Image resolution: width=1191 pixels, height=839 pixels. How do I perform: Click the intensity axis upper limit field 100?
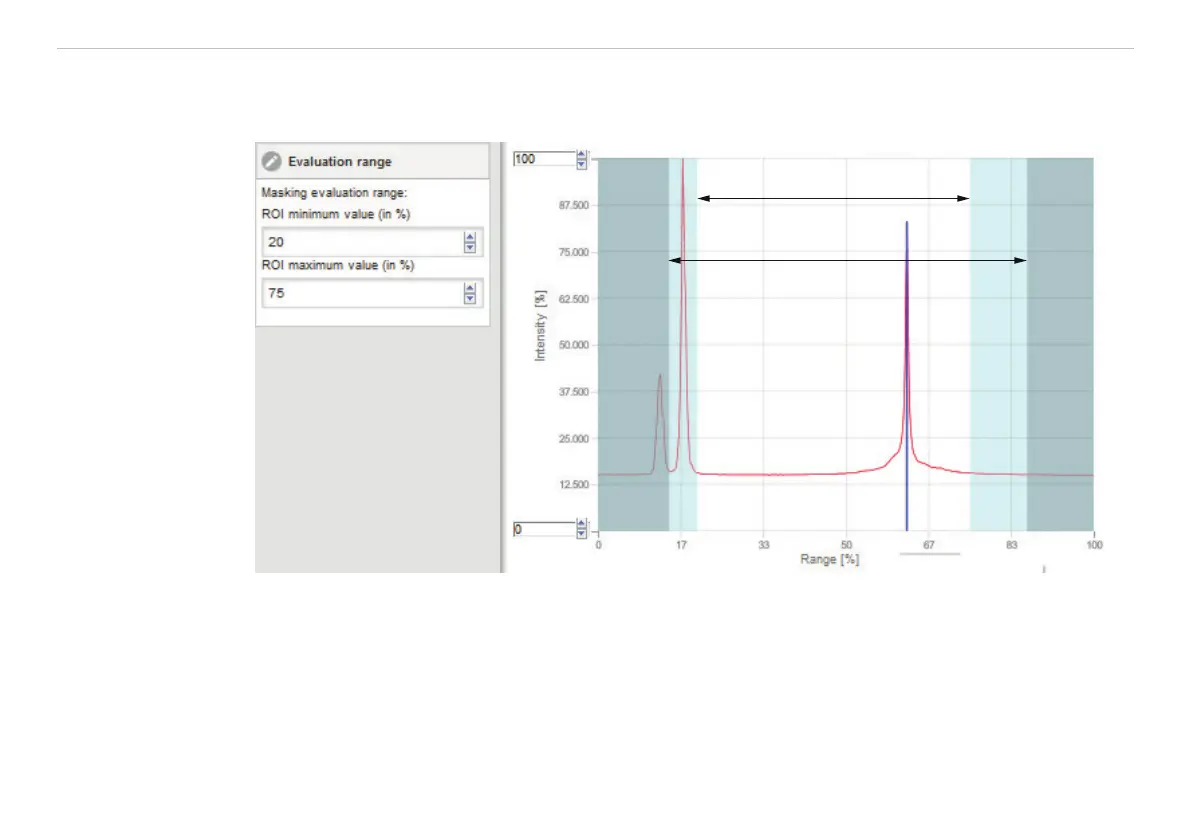click(544, 159)
